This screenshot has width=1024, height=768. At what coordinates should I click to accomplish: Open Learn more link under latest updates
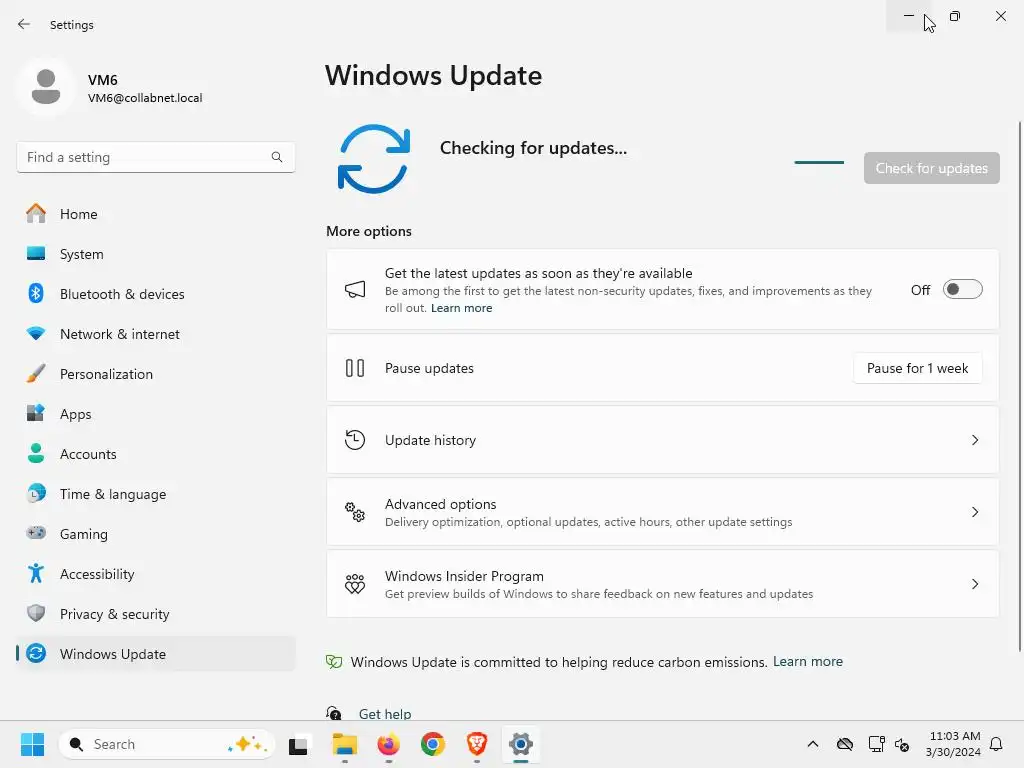461,308
